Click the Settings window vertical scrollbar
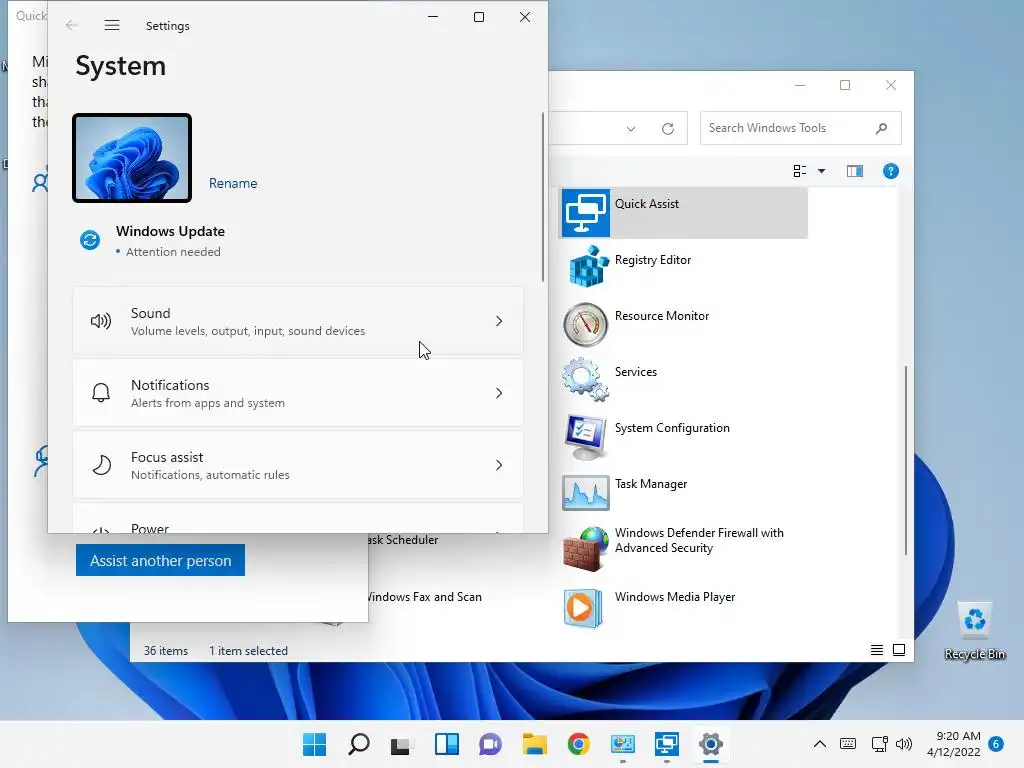 (x=543, y=197)
